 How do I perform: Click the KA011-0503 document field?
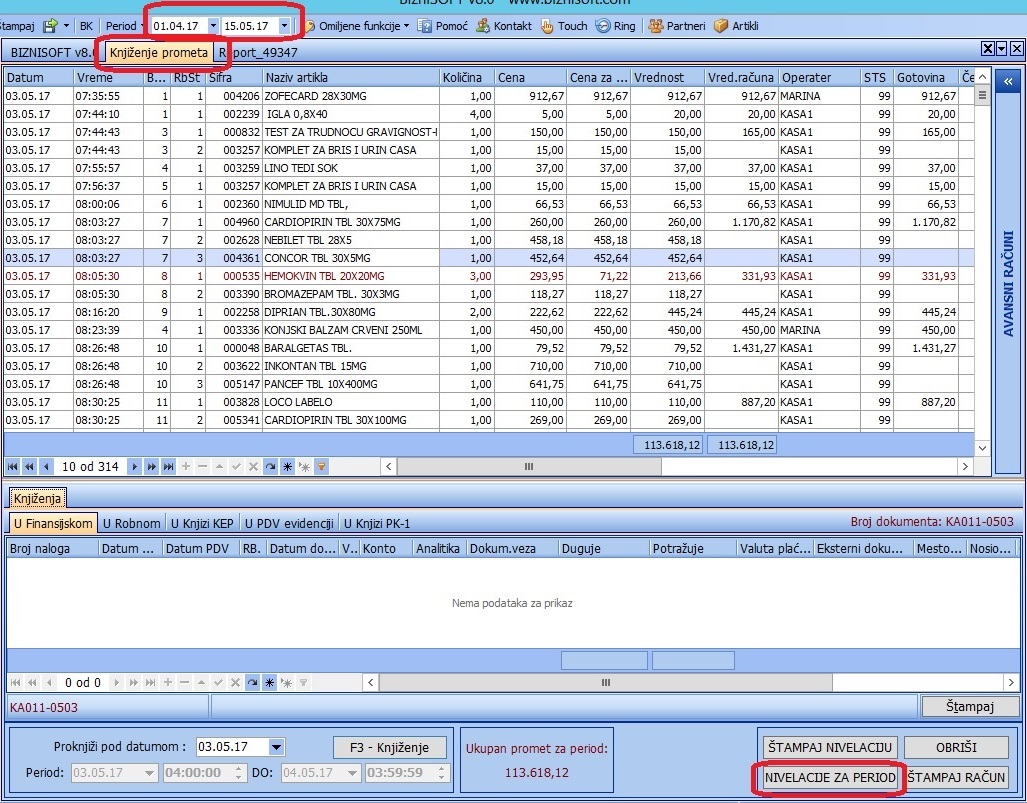107,707
